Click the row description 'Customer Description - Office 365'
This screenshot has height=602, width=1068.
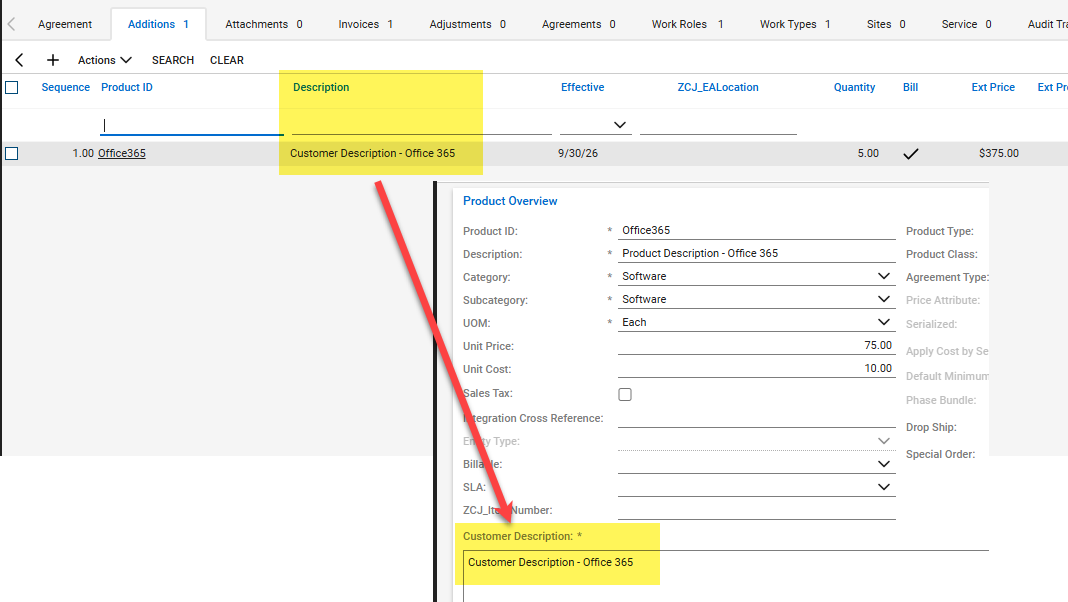click(373, 153)
